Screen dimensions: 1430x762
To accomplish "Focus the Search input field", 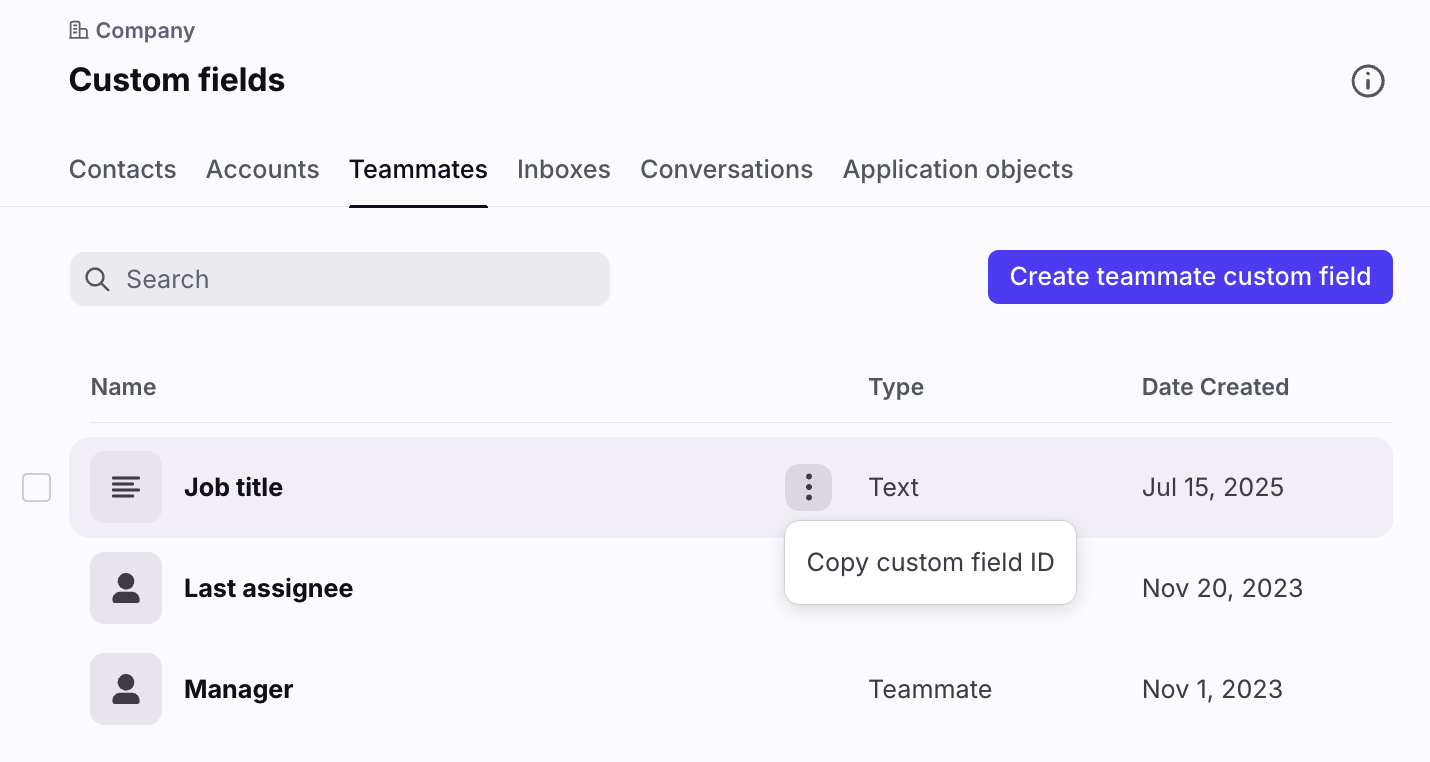I will point(360,279).
